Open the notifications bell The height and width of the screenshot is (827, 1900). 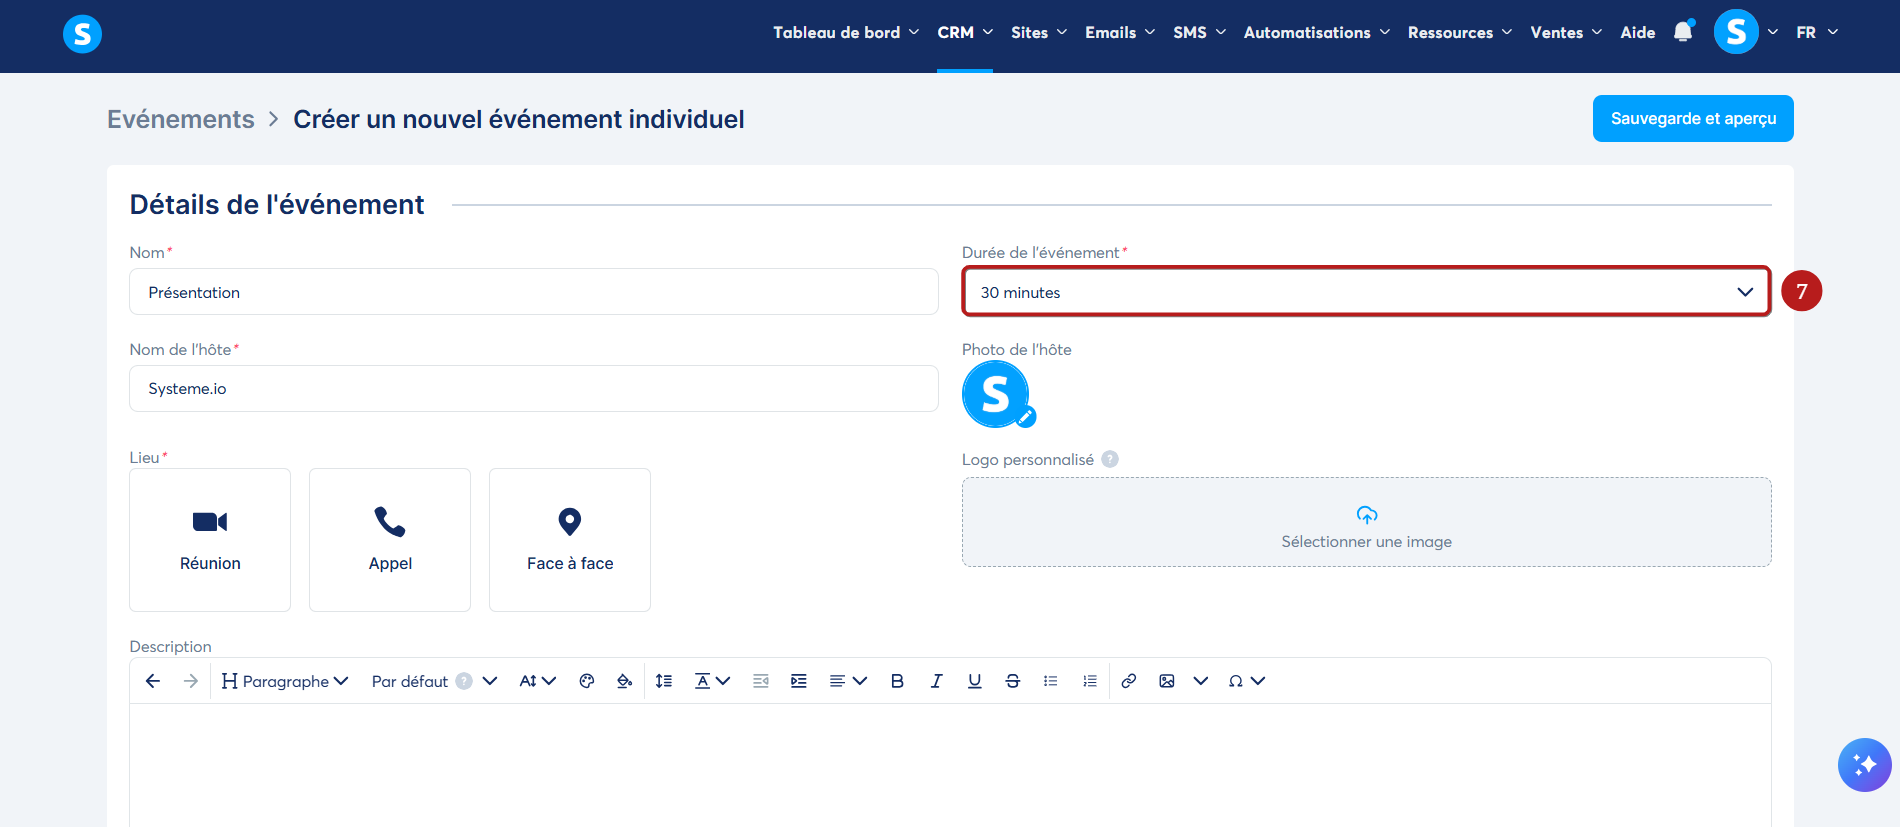(1683, 32)
